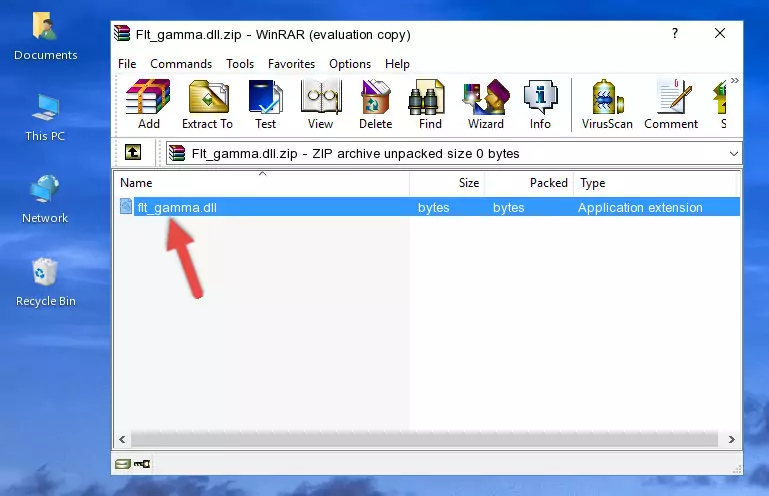
Task: Open the Find binoculars icon
Action: (430, 104)
